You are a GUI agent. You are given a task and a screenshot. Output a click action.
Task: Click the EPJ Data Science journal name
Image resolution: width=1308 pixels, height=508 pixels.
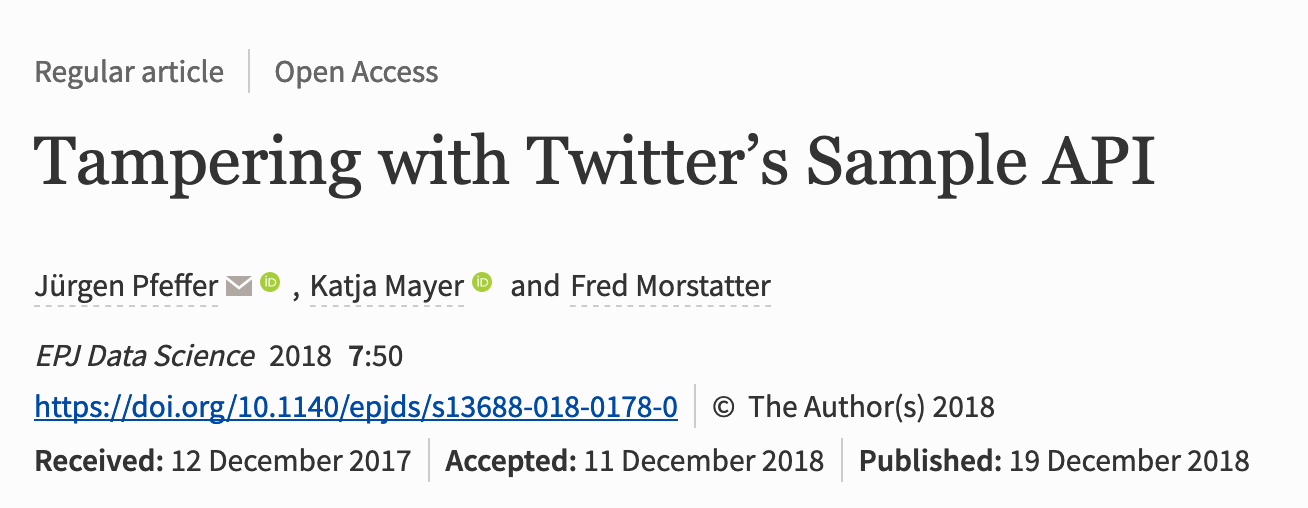pos(144,356)
